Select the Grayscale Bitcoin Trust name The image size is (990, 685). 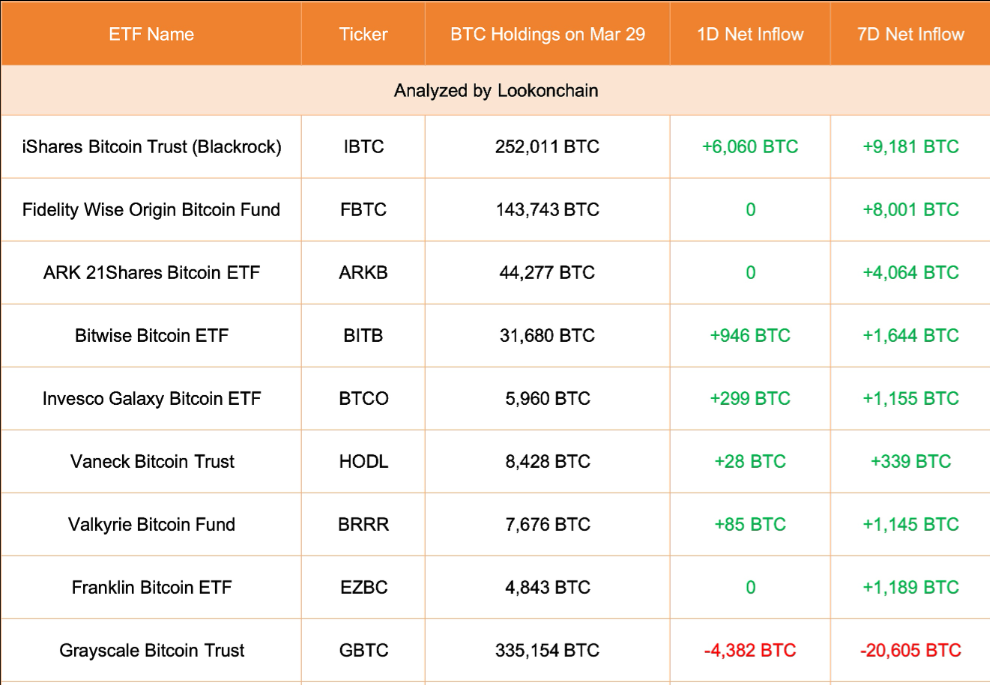(x=152, y=651)
